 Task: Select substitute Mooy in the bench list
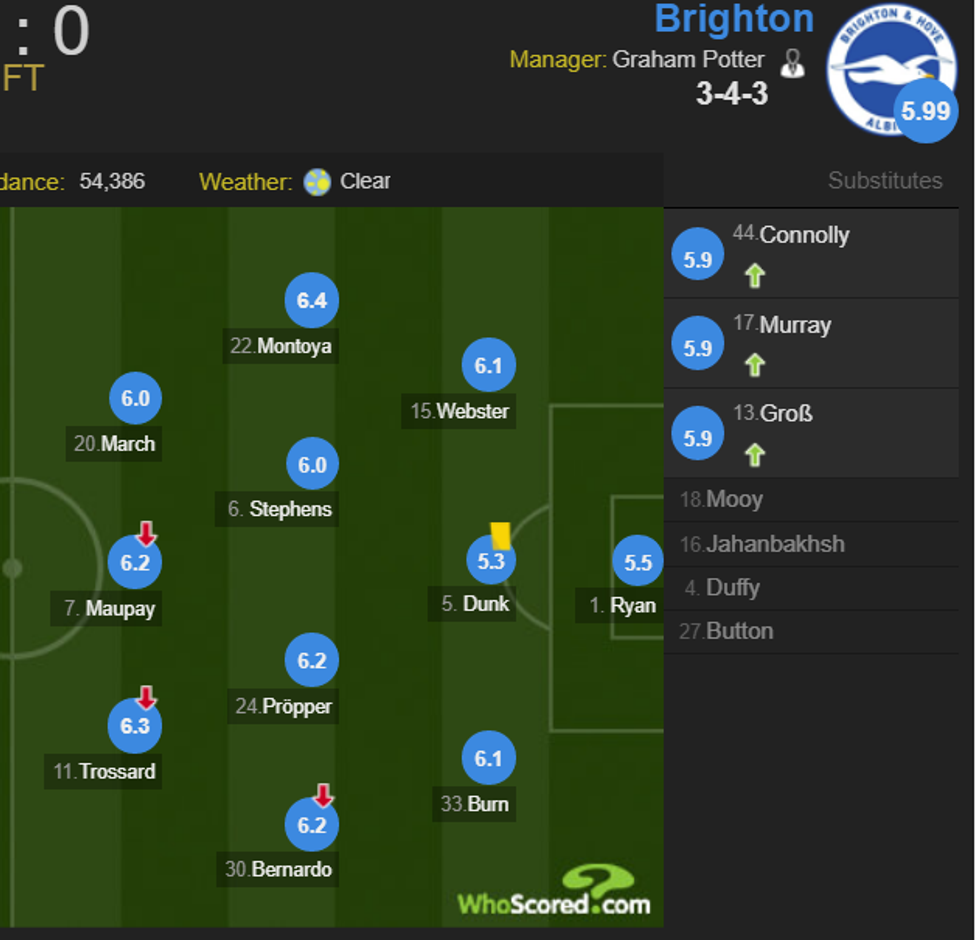pyautogui.click(x=734, y=499)
